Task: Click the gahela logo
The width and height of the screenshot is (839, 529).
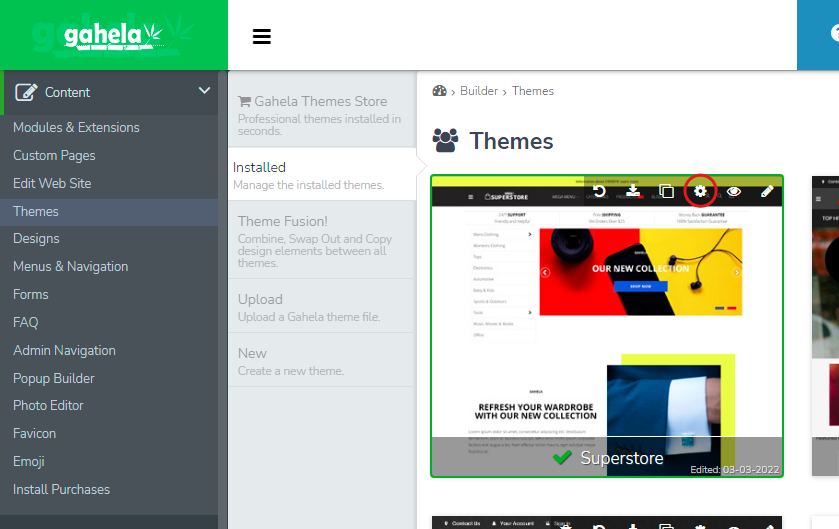Action: [113, 36]
